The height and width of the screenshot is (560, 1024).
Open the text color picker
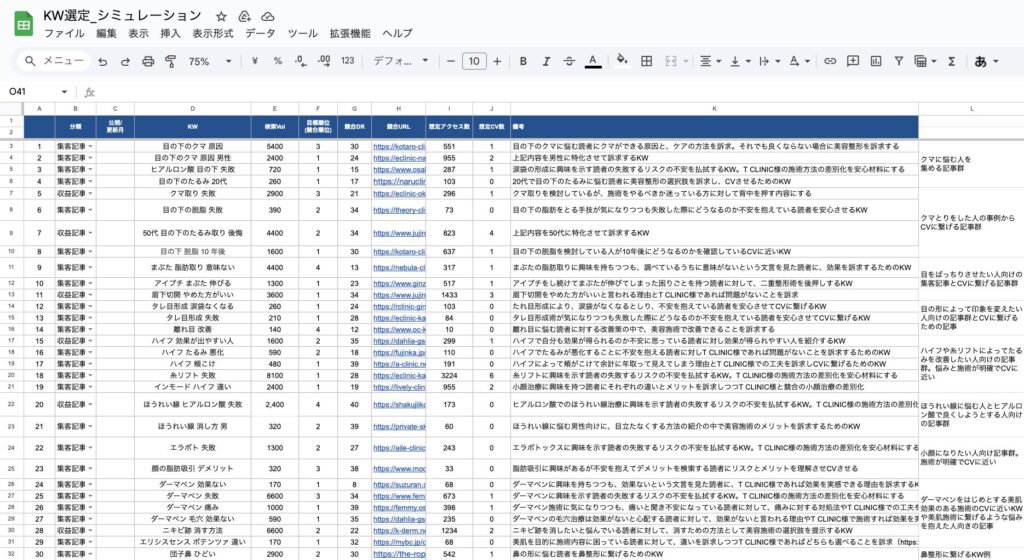click(x=593, y=61)
